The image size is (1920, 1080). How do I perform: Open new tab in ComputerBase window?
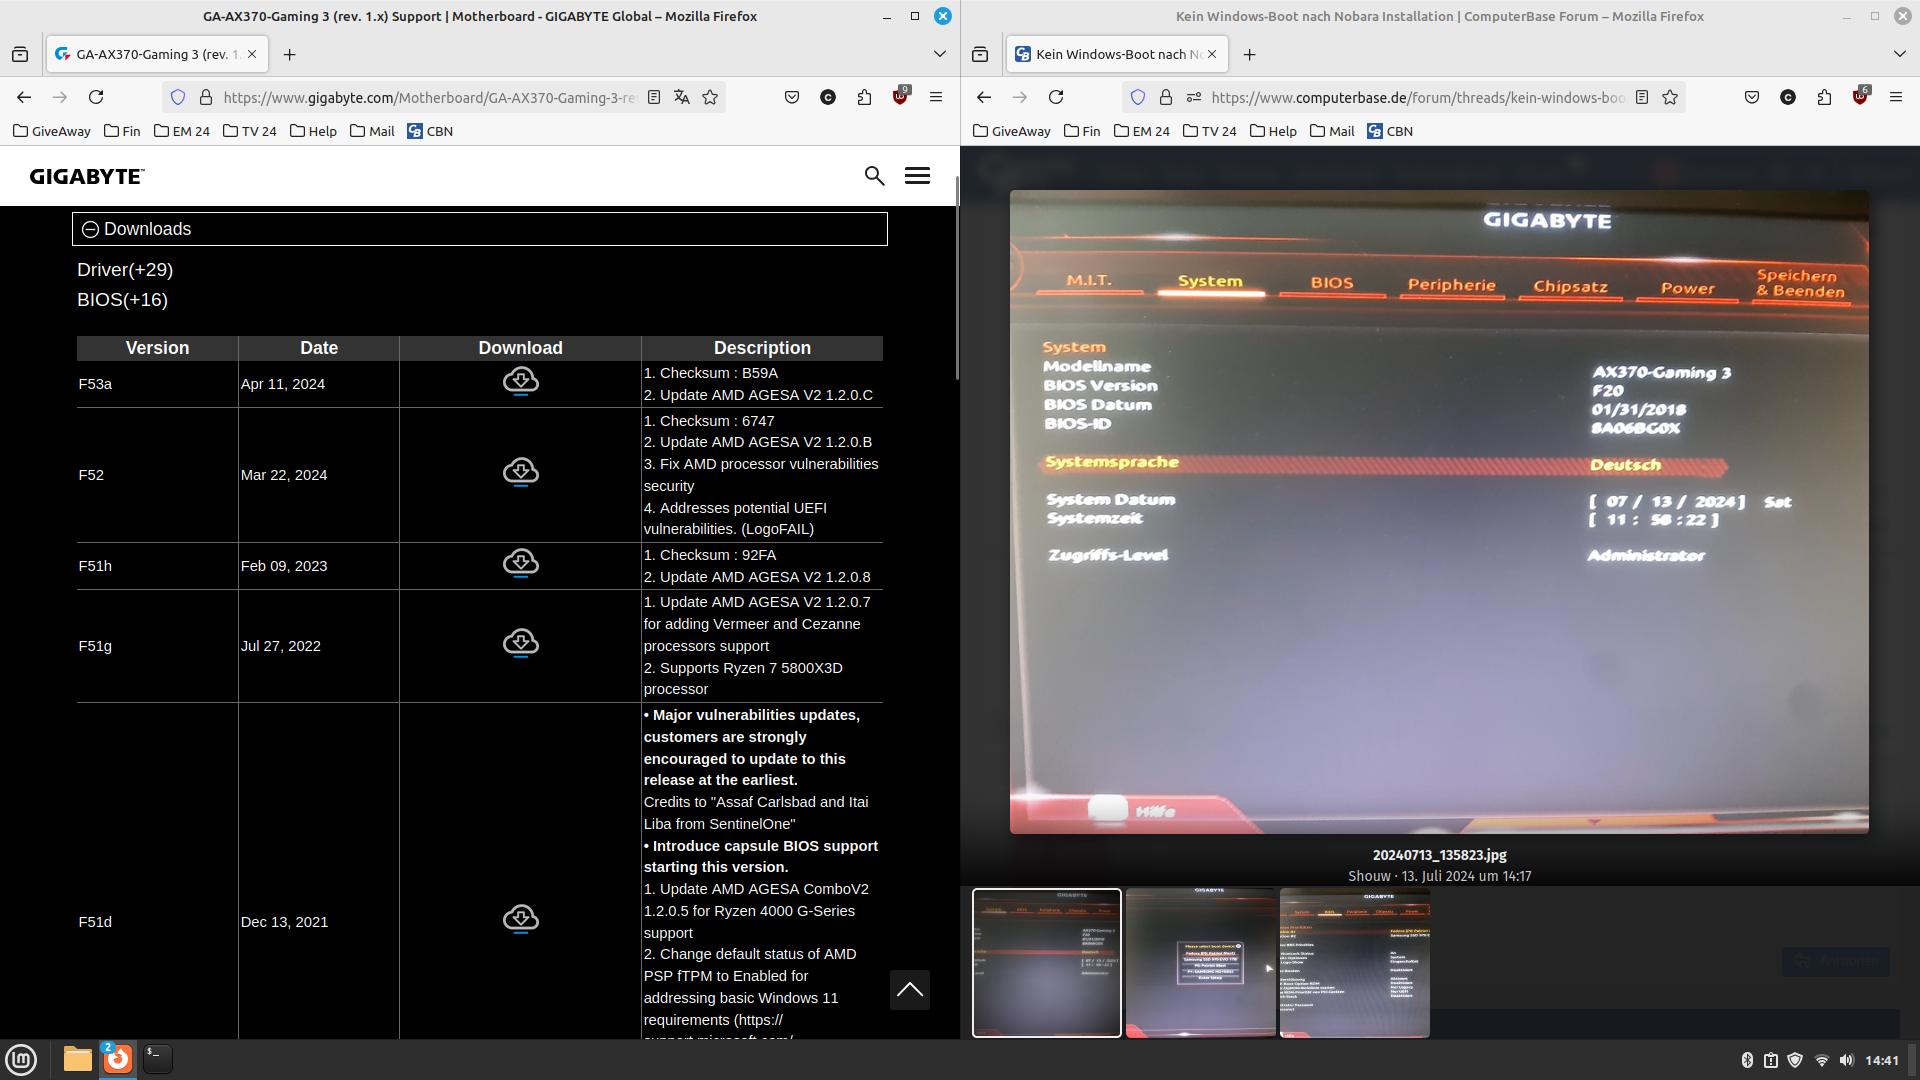1249,54
